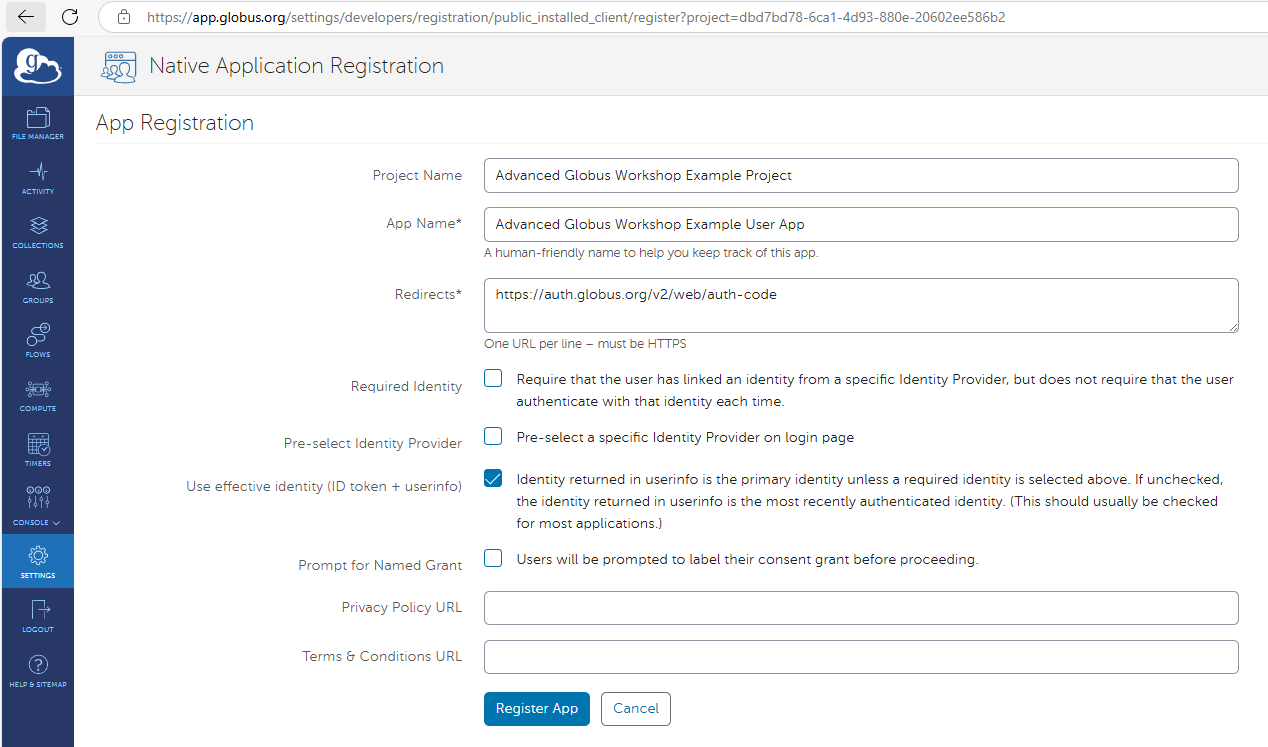Click the Logout icon
Image resolution: width=1268 pixels, height=747 pixels.
pyautogui.click(x=37, y=614)
